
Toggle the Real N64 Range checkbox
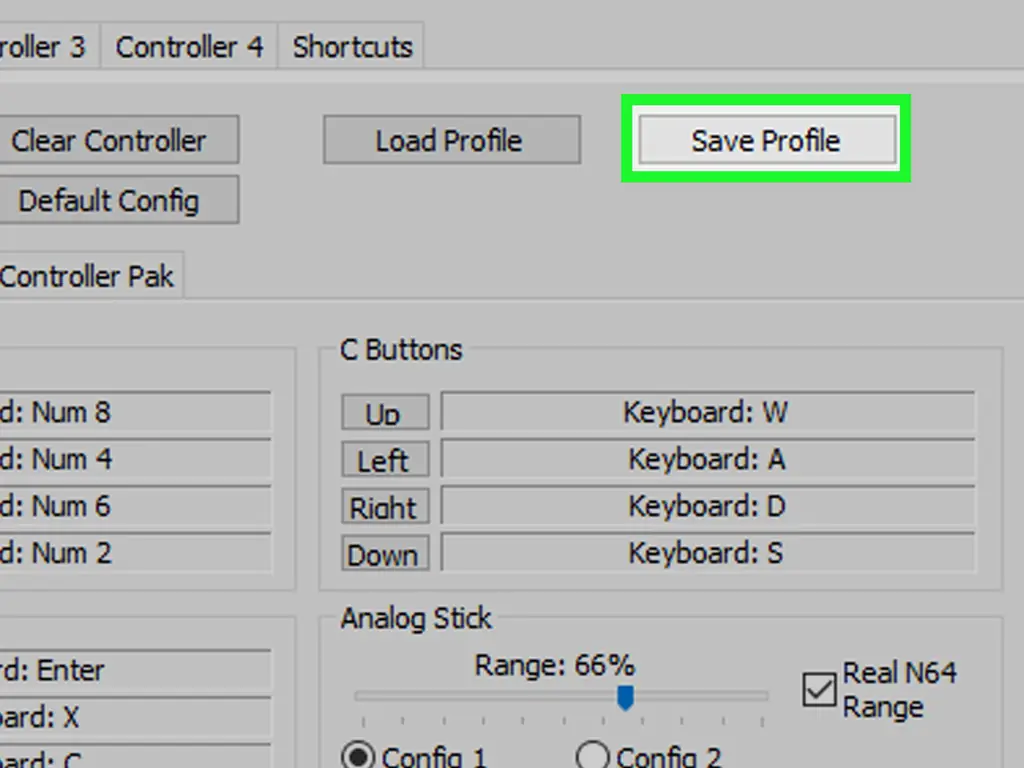click(x=819, y=690)
